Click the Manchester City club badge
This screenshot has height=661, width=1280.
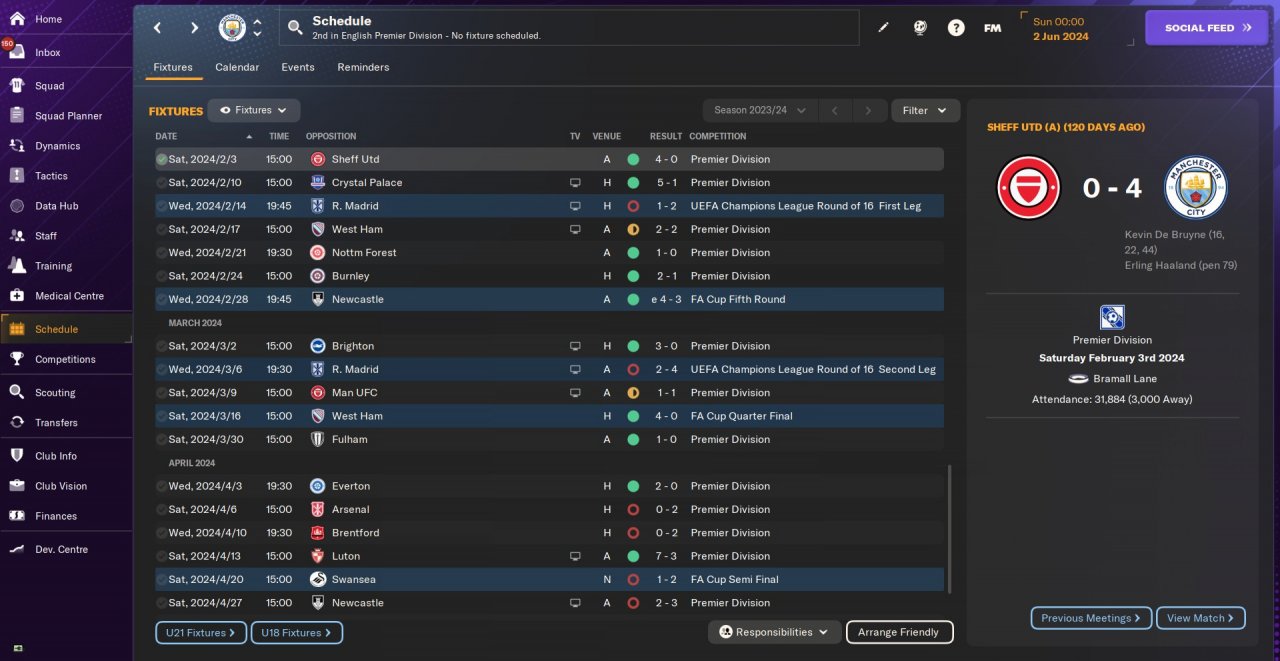click(232, 28)
